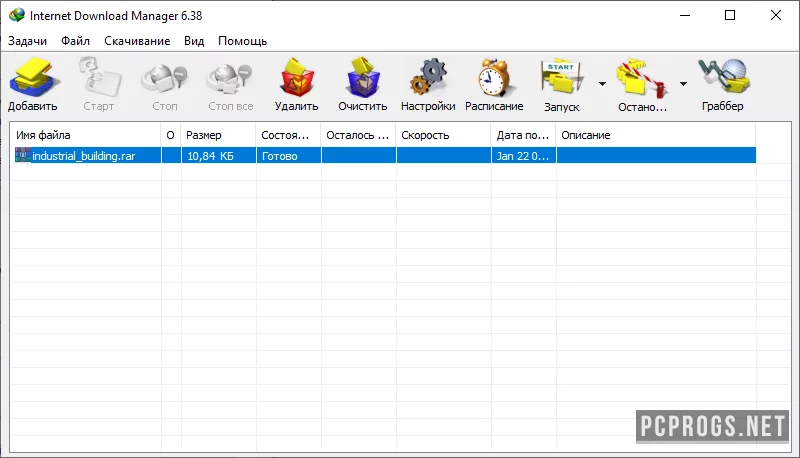Image resolution: width=800 pixels, height=458 pixels.
Task: Click the О column header
Action: 170,135
